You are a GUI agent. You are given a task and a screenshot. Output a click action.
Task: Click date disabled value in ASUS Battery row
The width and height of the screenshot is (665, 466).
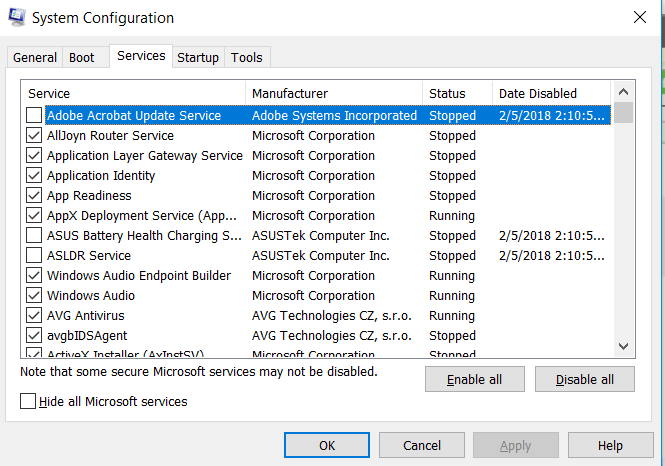click(552, 235)
